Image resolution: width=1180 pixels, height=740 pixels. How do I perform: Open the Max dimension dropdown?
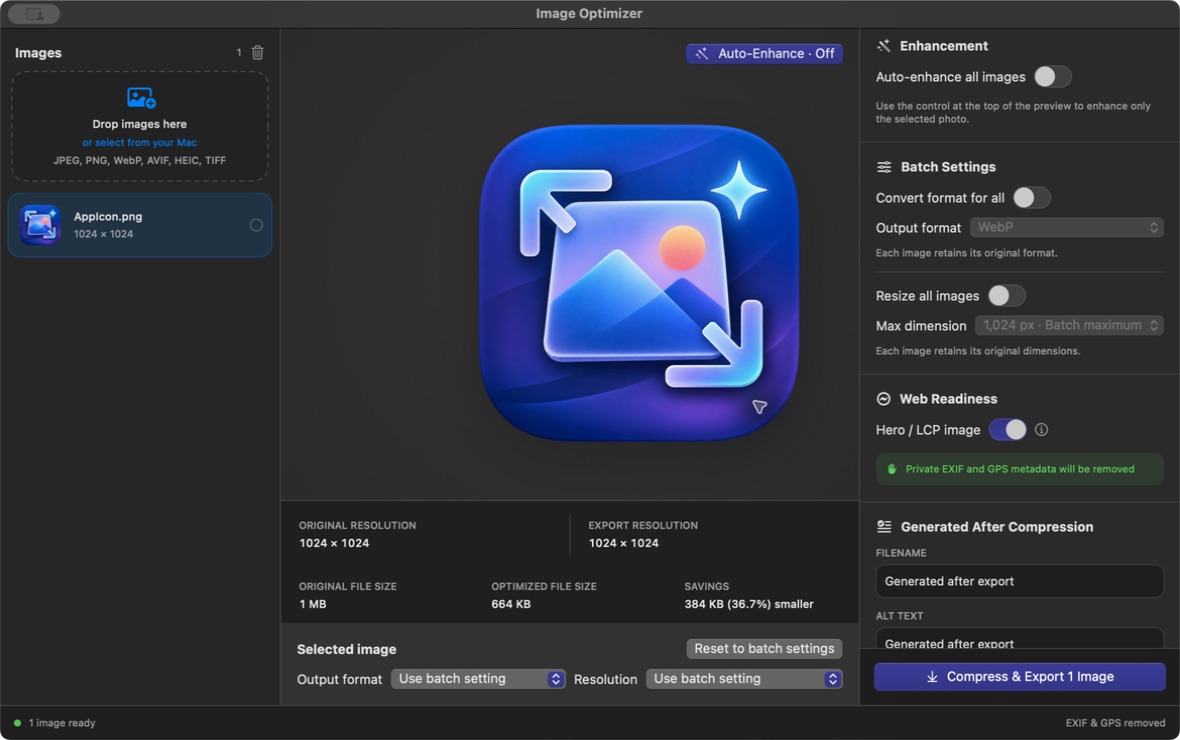pos(1069,325)
